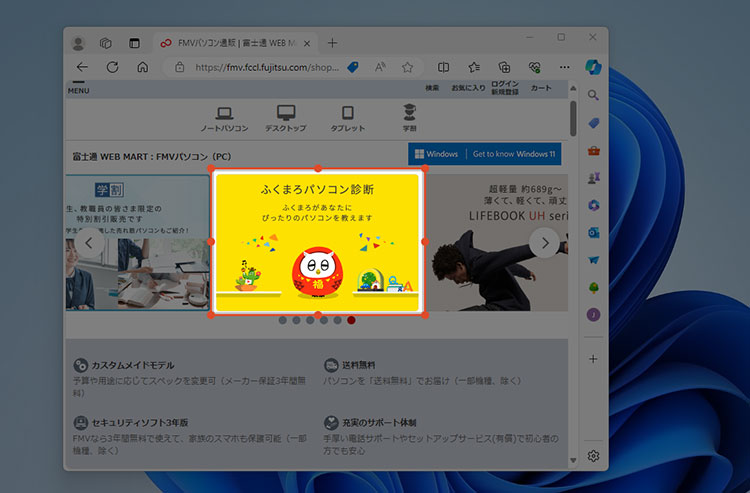Image resolution: width=750 pixels, height=493 pixels.
Task: Show next carousel slide arrow
Action: coord(544,242)
